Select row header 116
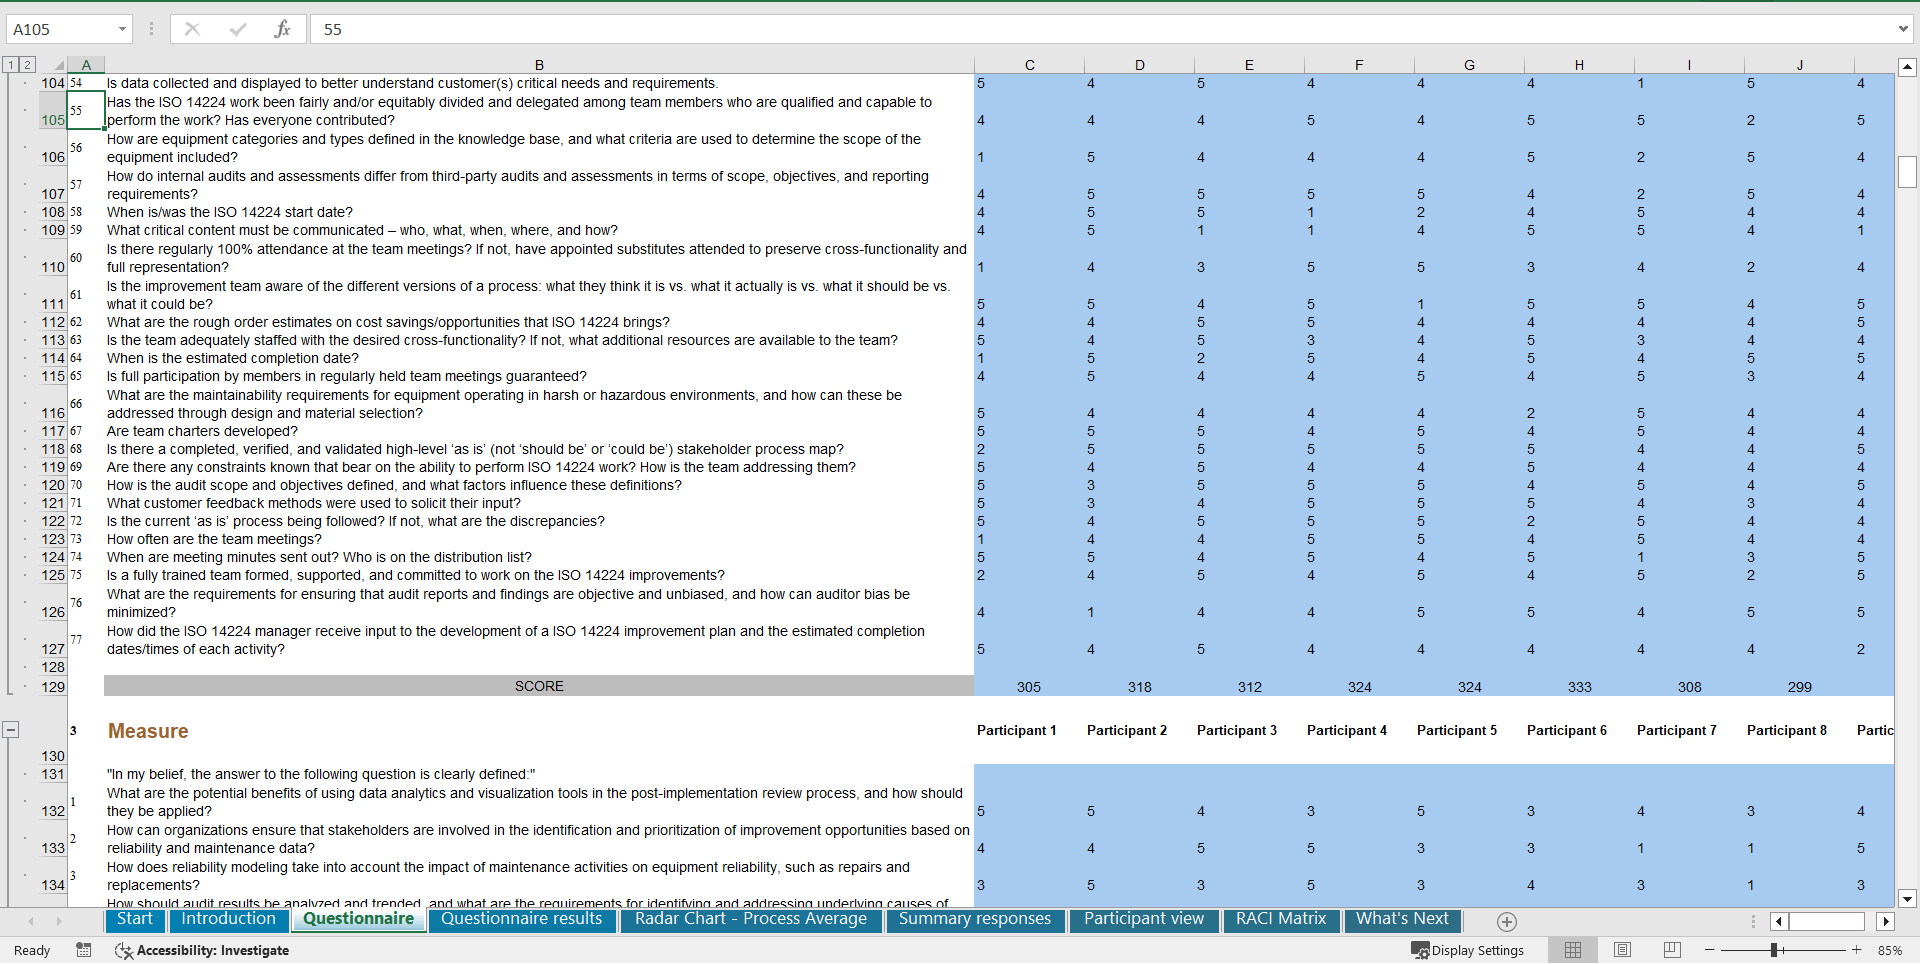Image resolution: width=1920 pixels, height=964 pixels. 53,404
